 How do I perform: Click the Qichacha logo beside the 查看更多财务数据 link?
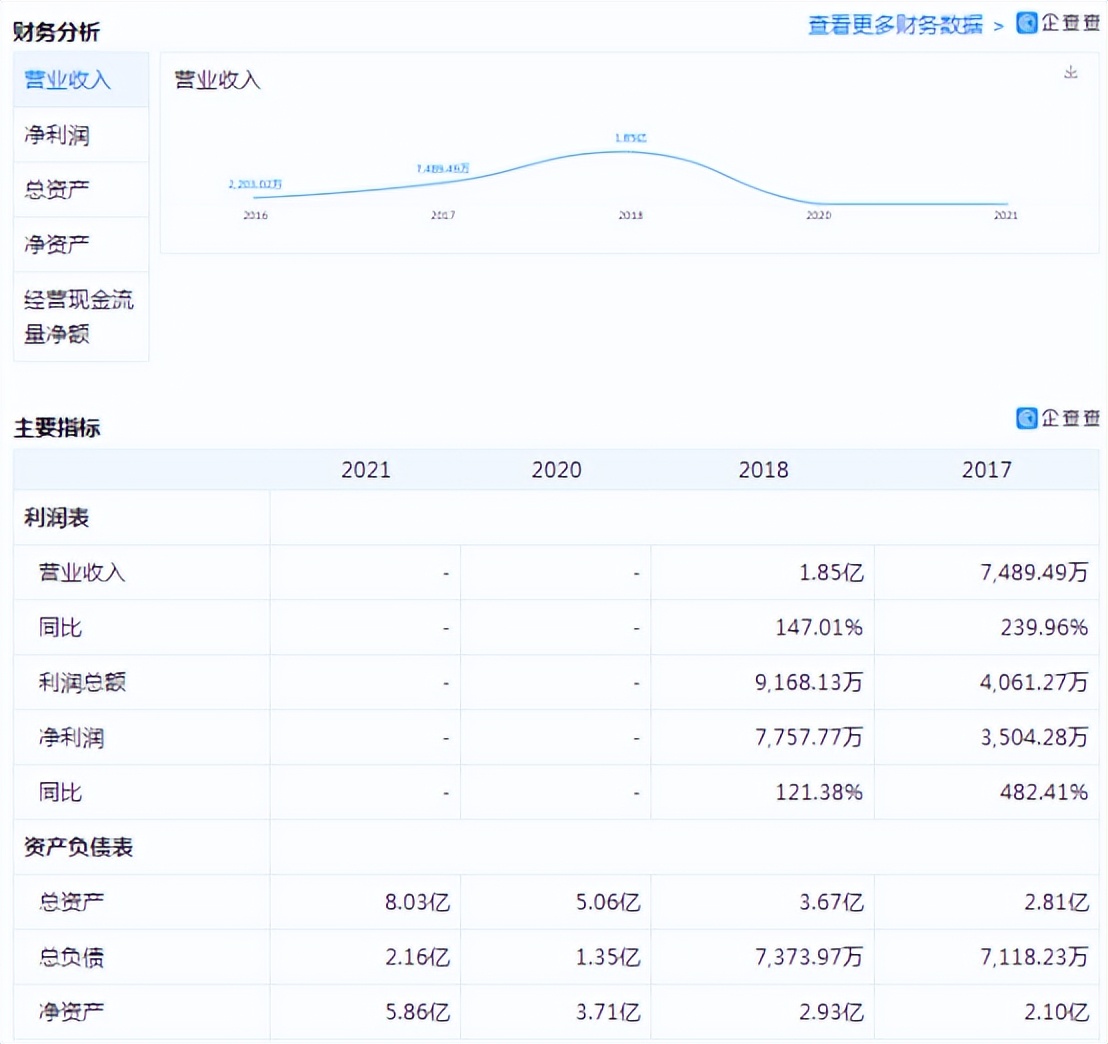(1058, 23)
